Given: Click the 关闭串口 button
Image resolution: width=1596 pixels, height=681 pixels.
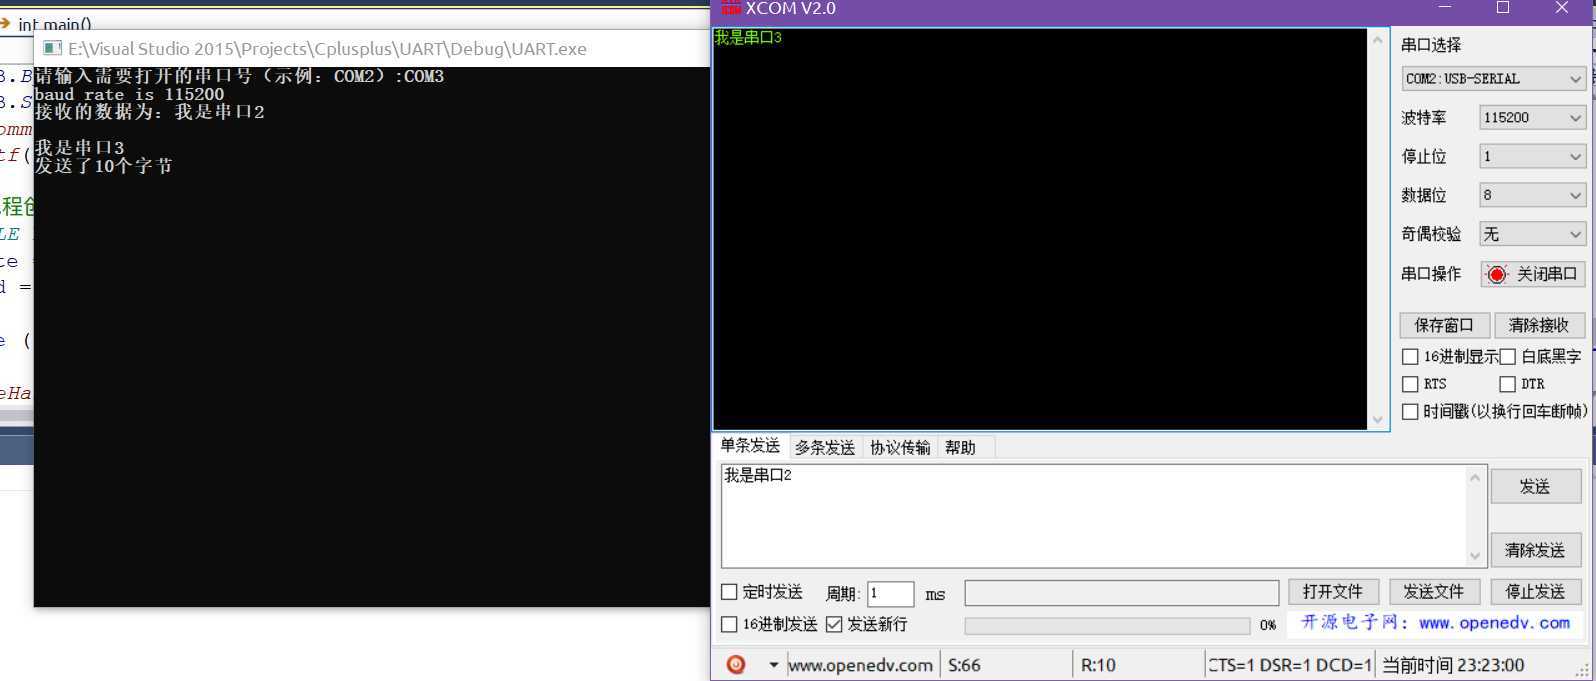Looking at the screenshot, I should (x=1532, y=274).
